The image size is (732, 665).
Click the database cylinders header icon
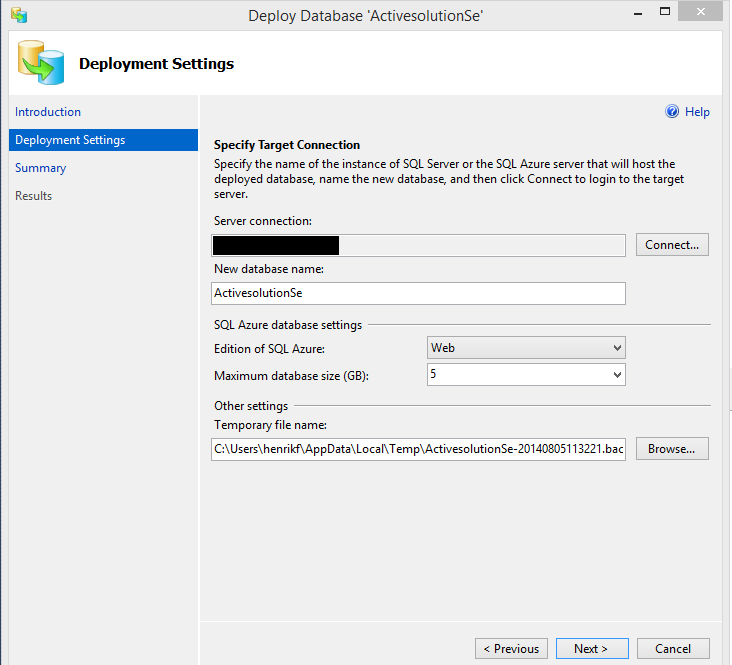coord(41,63)
